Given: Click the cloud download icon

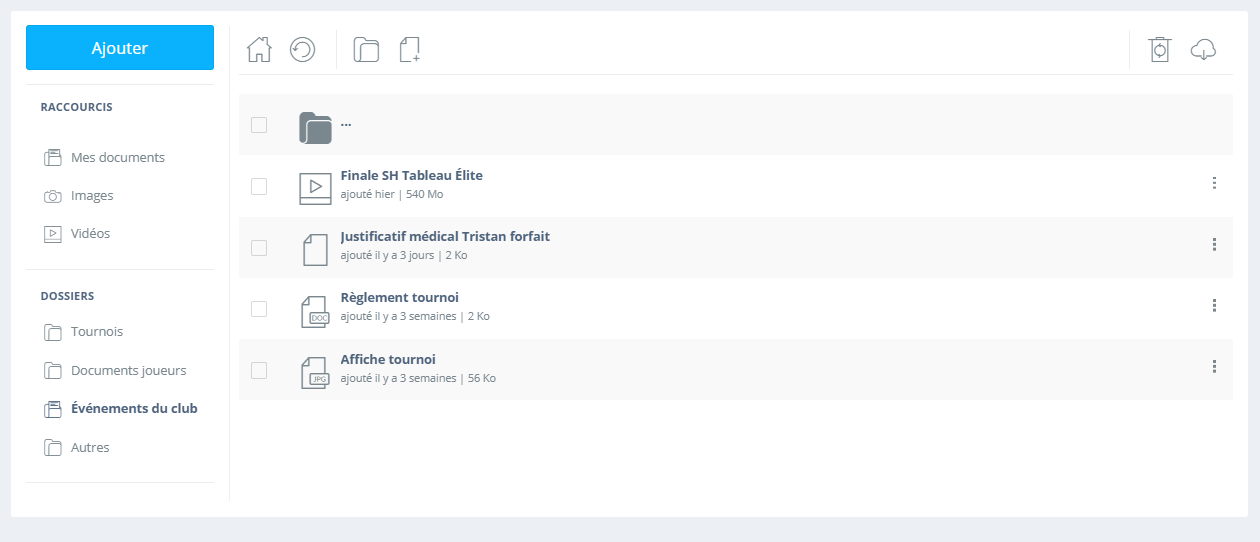Looking at the screenshot, I should pyautogui.click(x=1204, y=49).
